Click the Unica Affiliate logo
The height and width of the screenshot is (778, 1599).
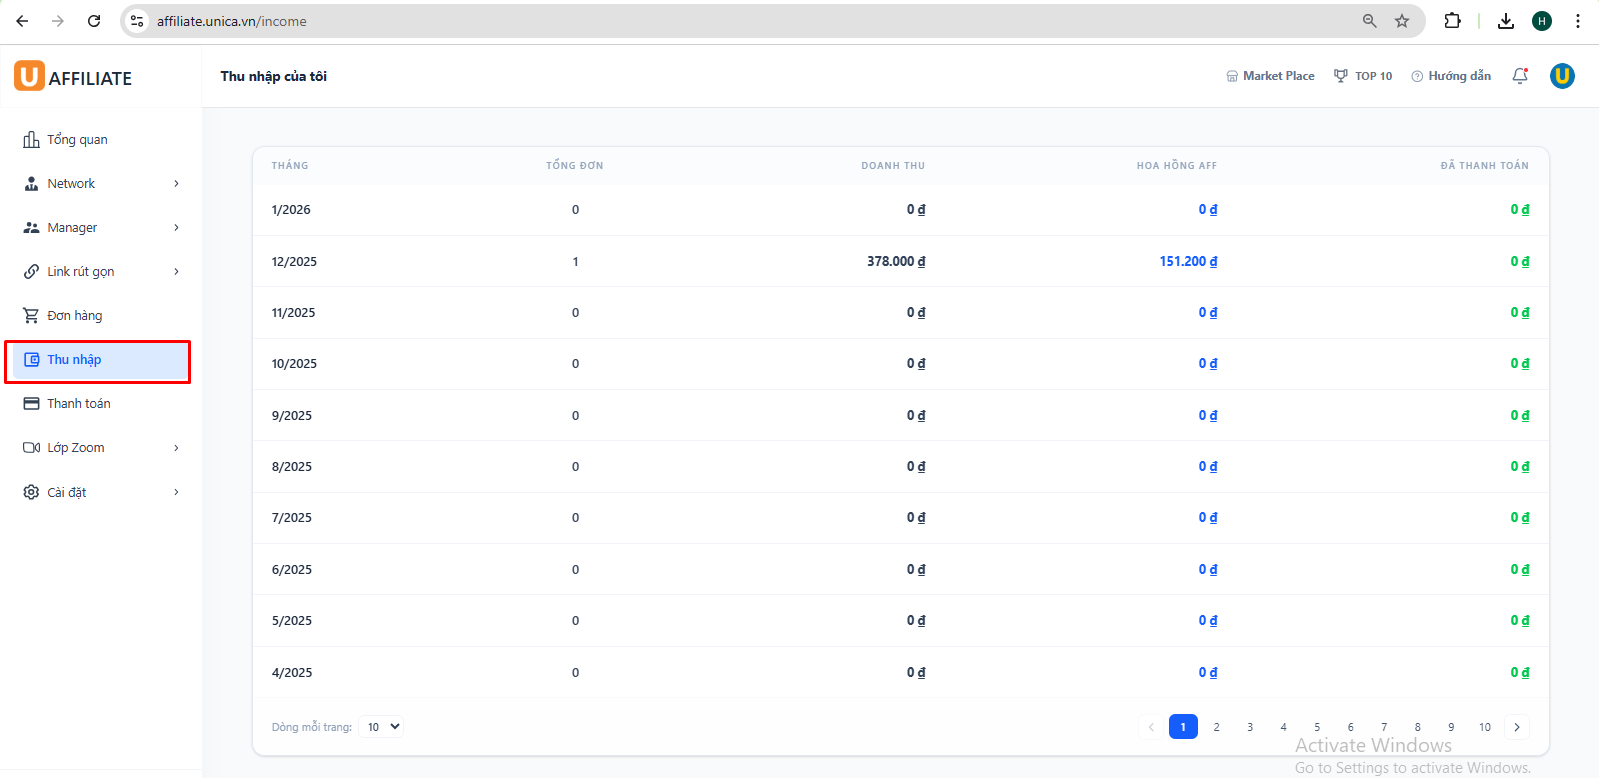tap(73, 77)
